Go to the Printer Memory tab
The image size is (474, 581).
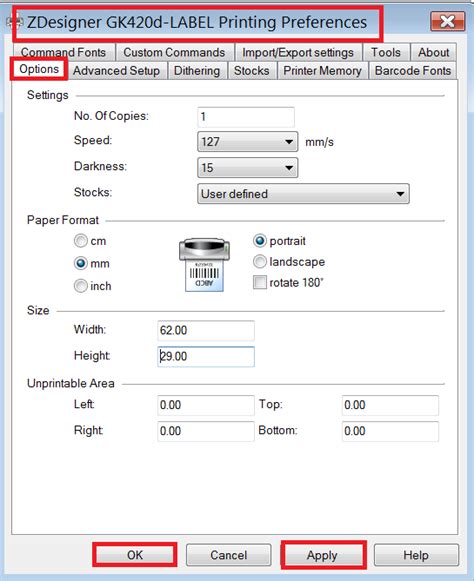322,71
